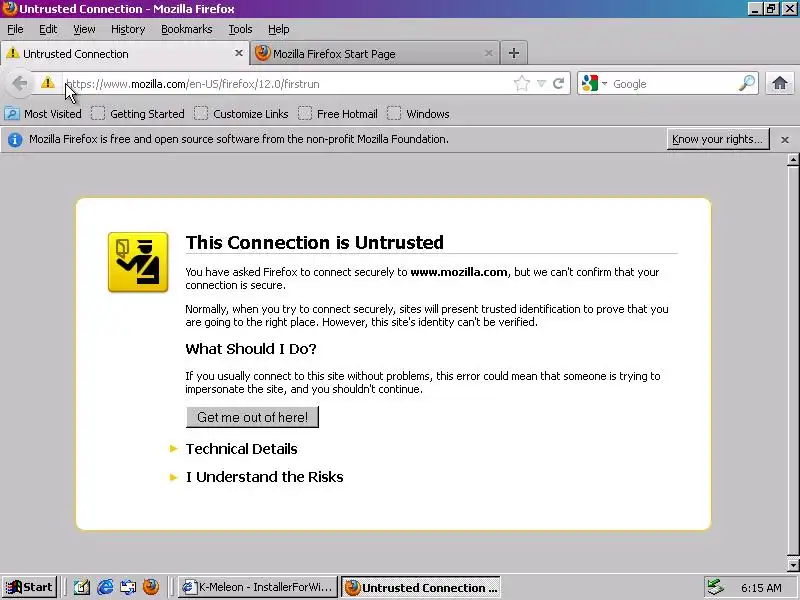
Task: Go to the Home page
Action: pos(779,83)
